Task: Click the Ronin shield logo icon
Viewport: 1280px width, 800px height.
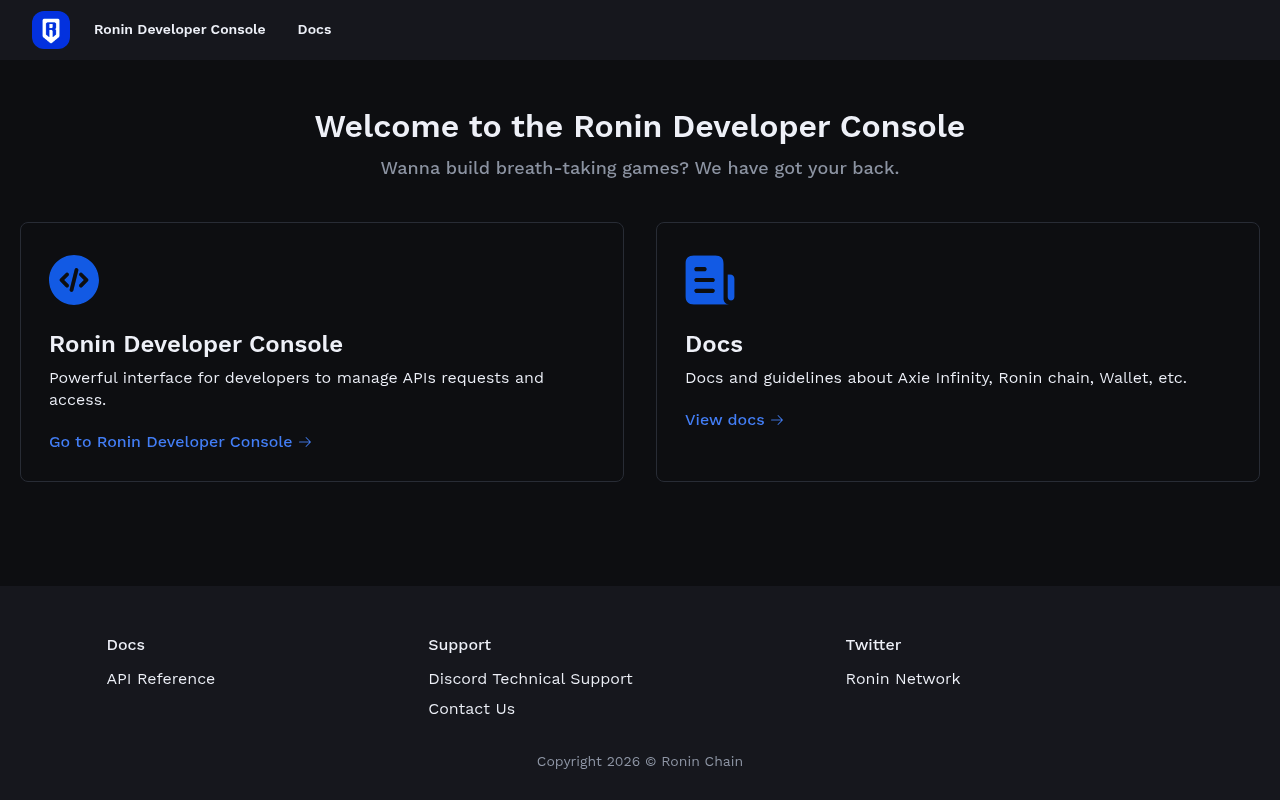Action: pyautogui.click(x=51, y=30)
